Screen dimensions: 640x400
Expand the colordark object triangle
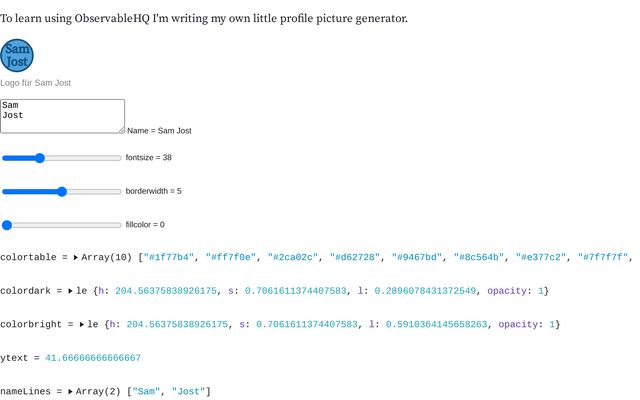[71, 291]
